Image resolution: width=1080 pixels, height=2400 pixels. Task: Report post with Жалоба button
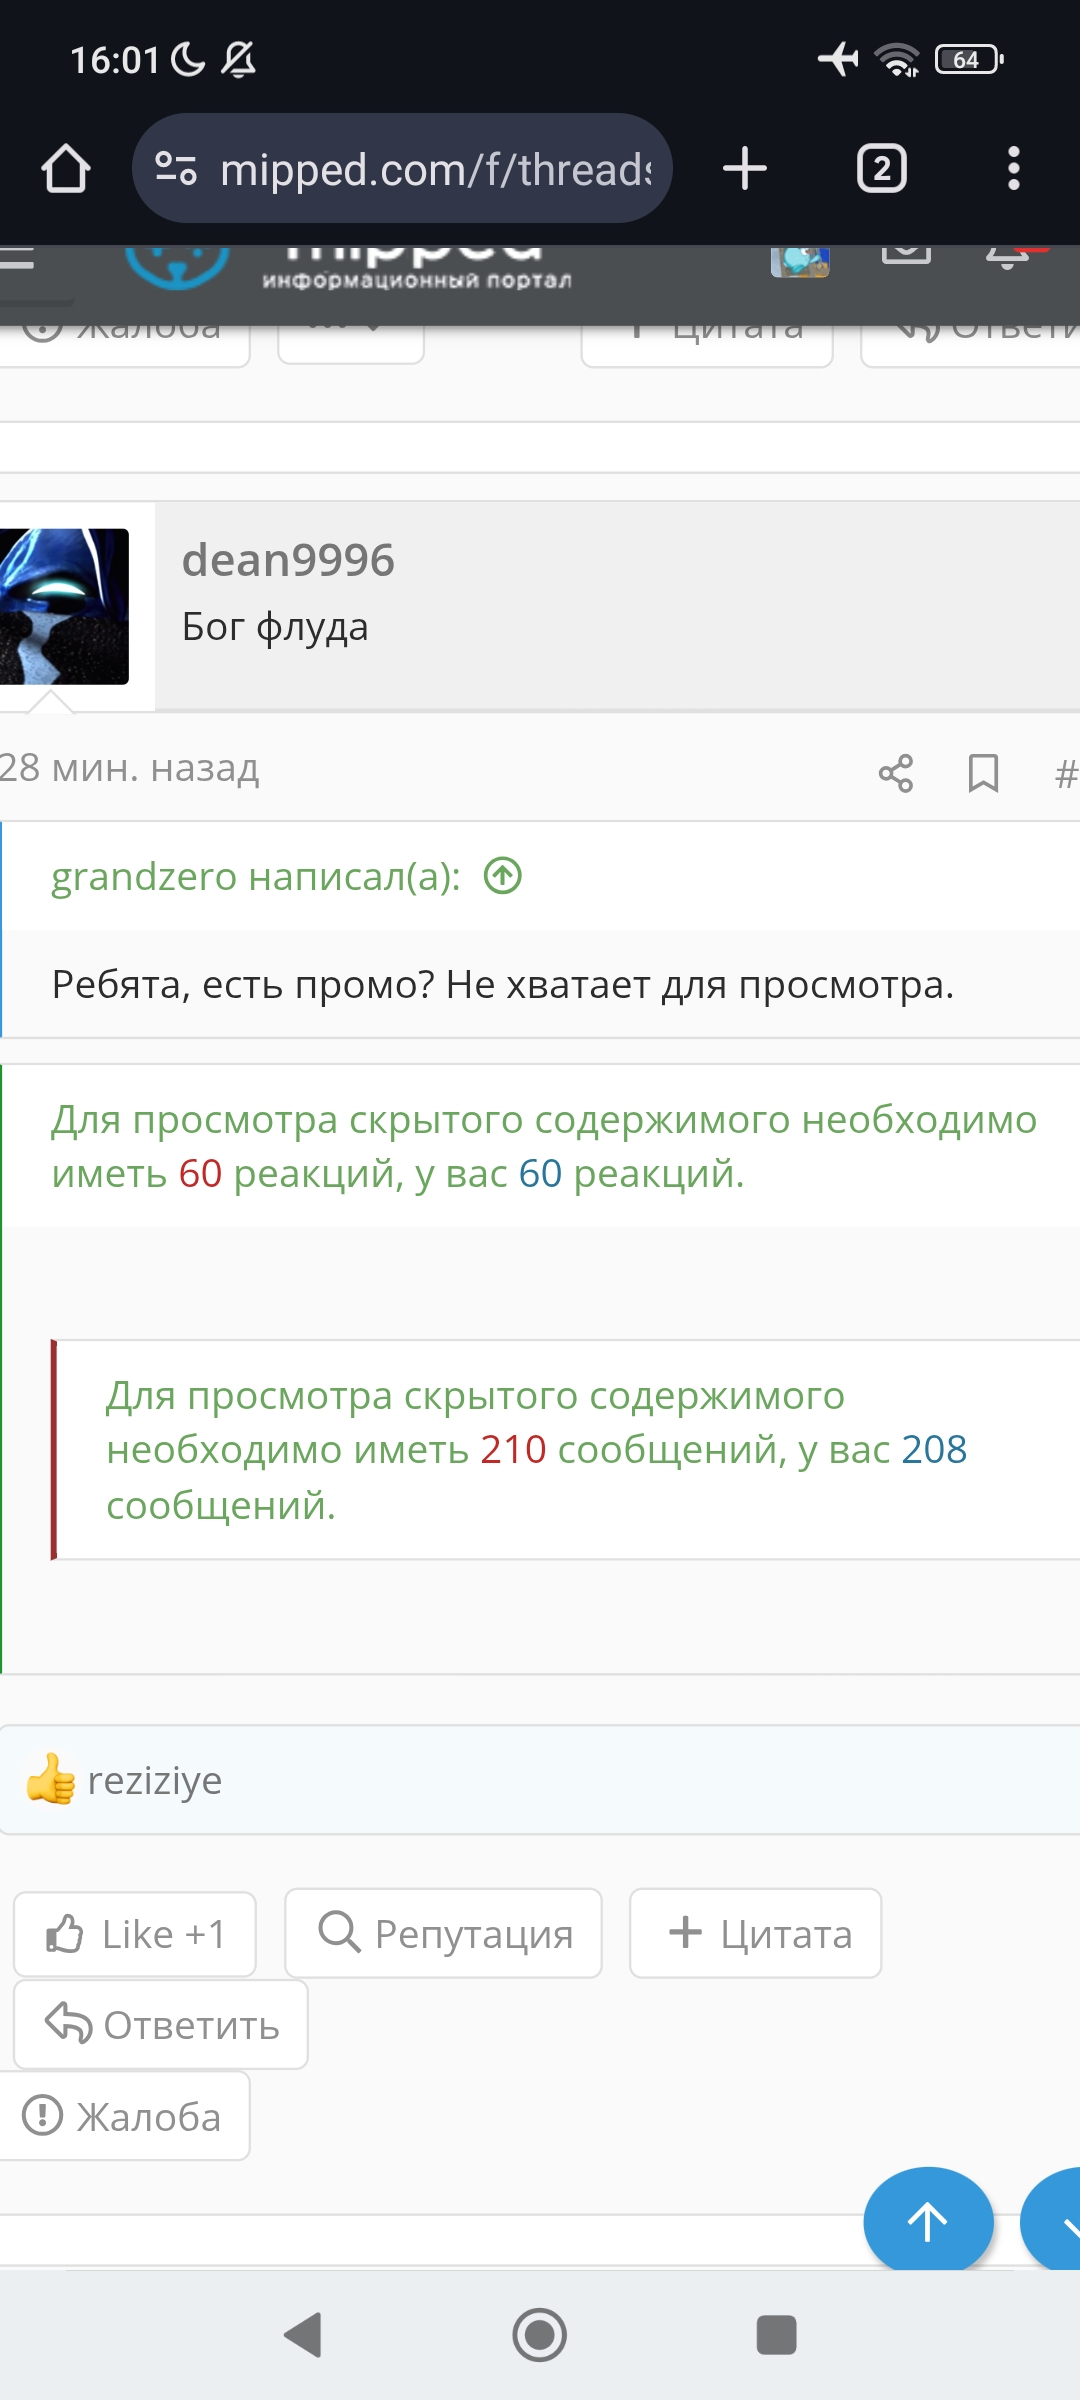(124, 2116)
